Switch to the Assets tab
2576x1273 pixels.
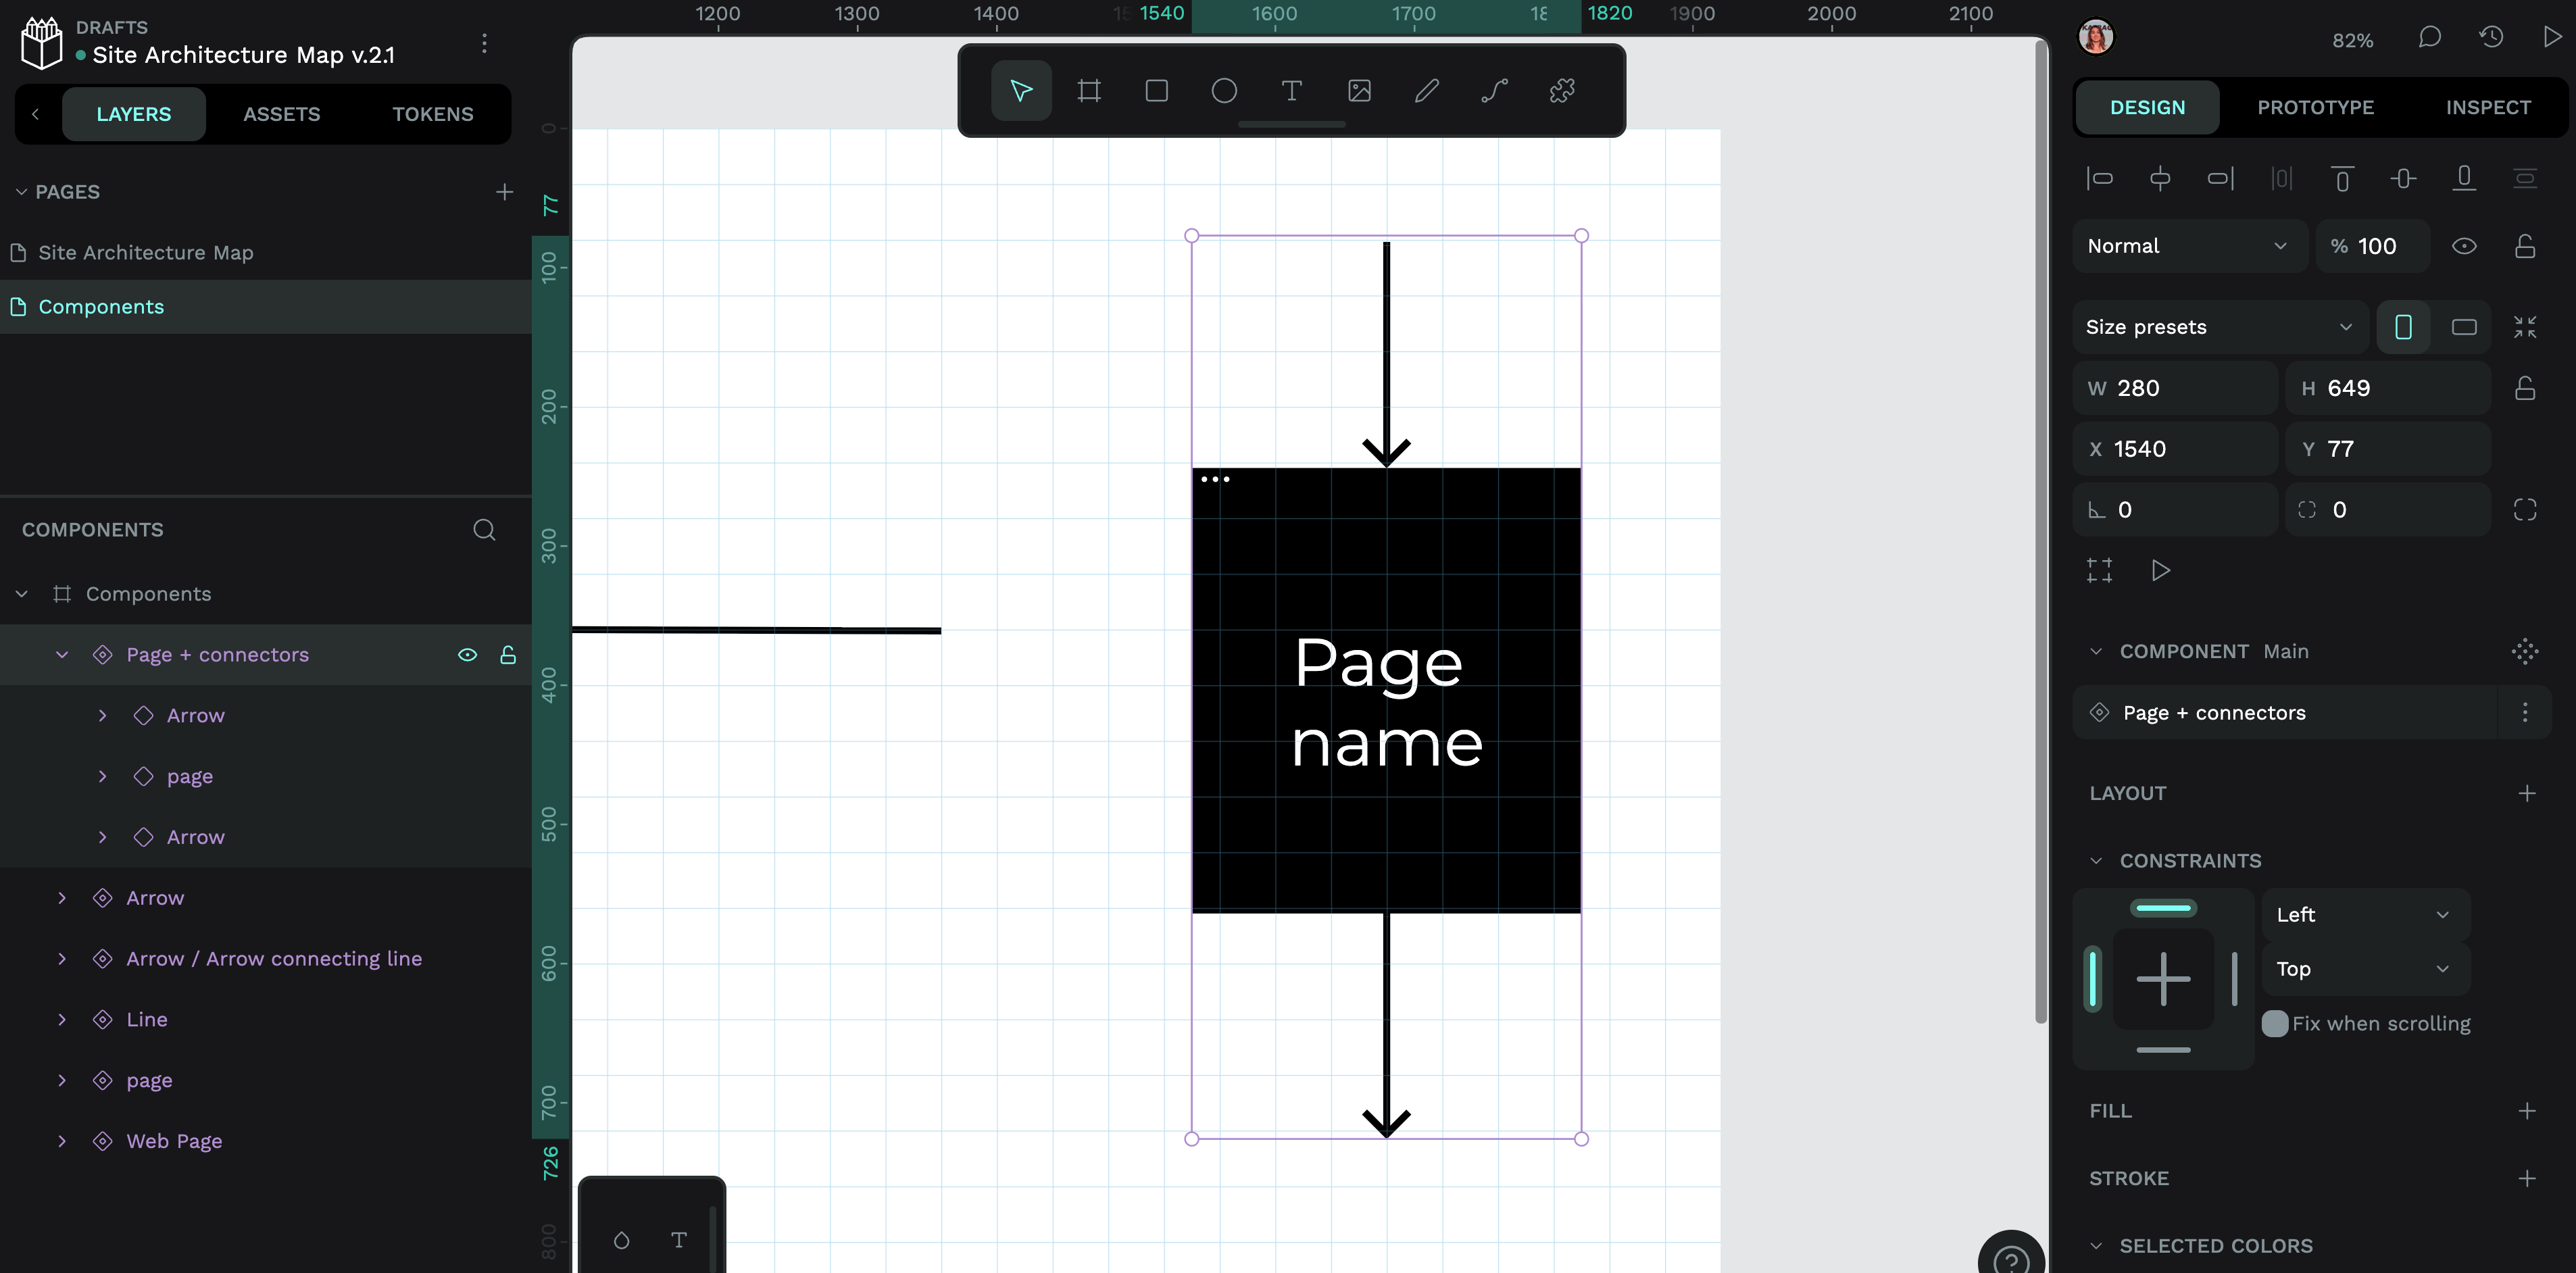tap(281, 114)
